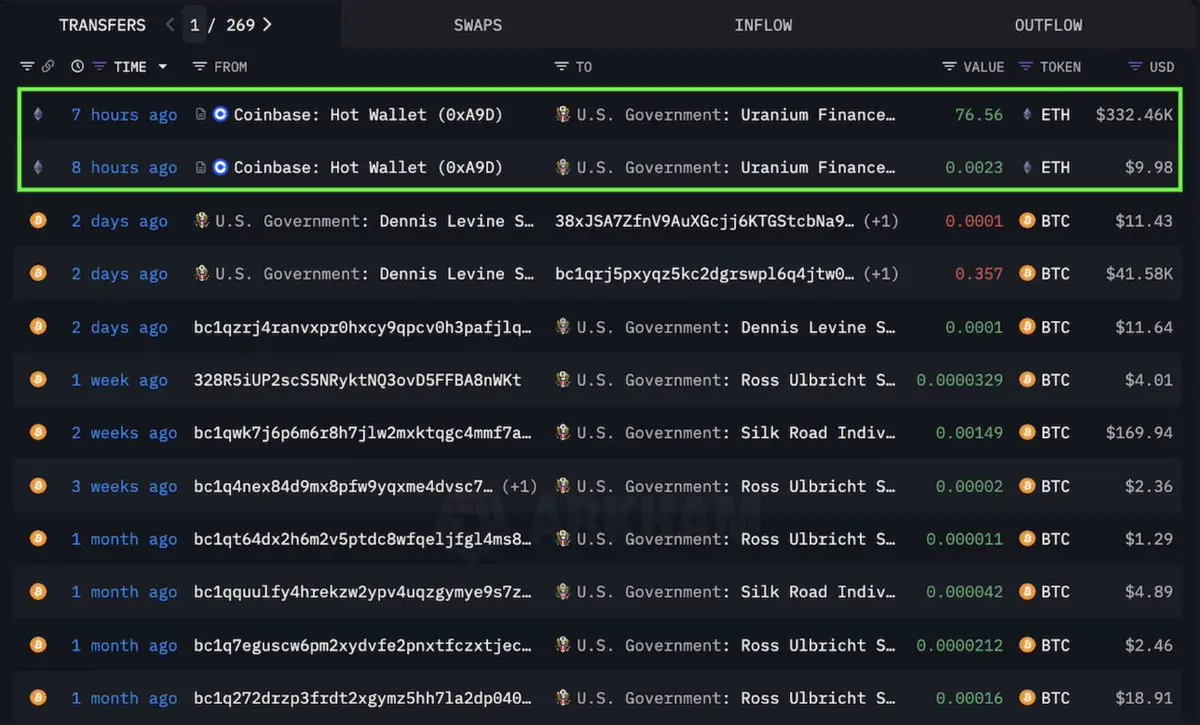Viewport: 1200px width, 725px height.
Task: Click BTC token icon on $4.01 row
Action: [x=1027, y=380]
